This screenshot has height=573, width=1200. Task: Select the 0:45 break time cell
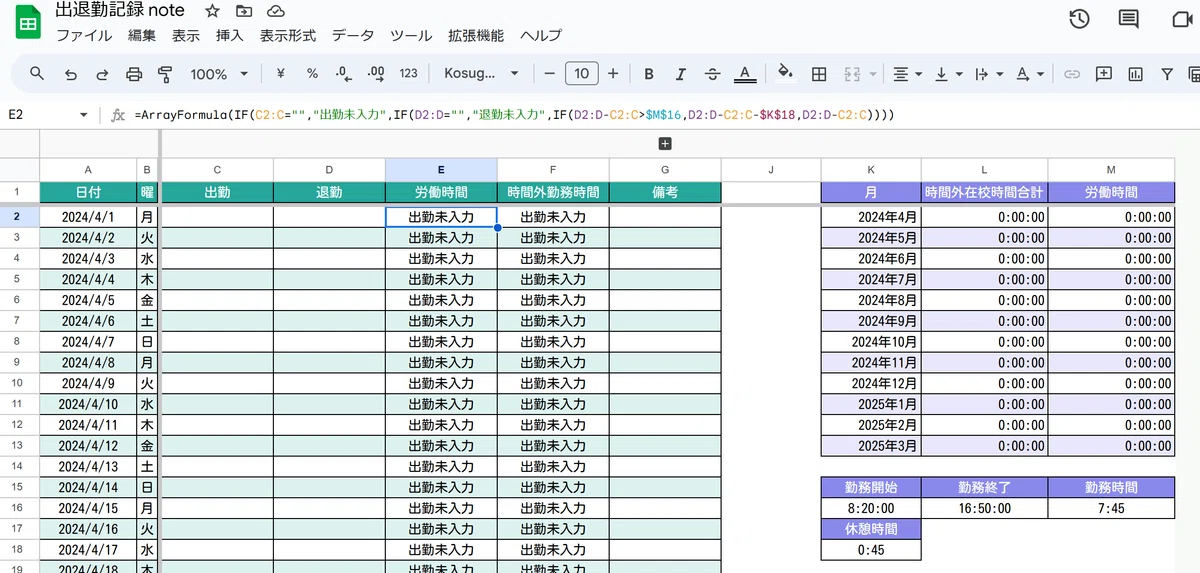[x=871, y=550]
